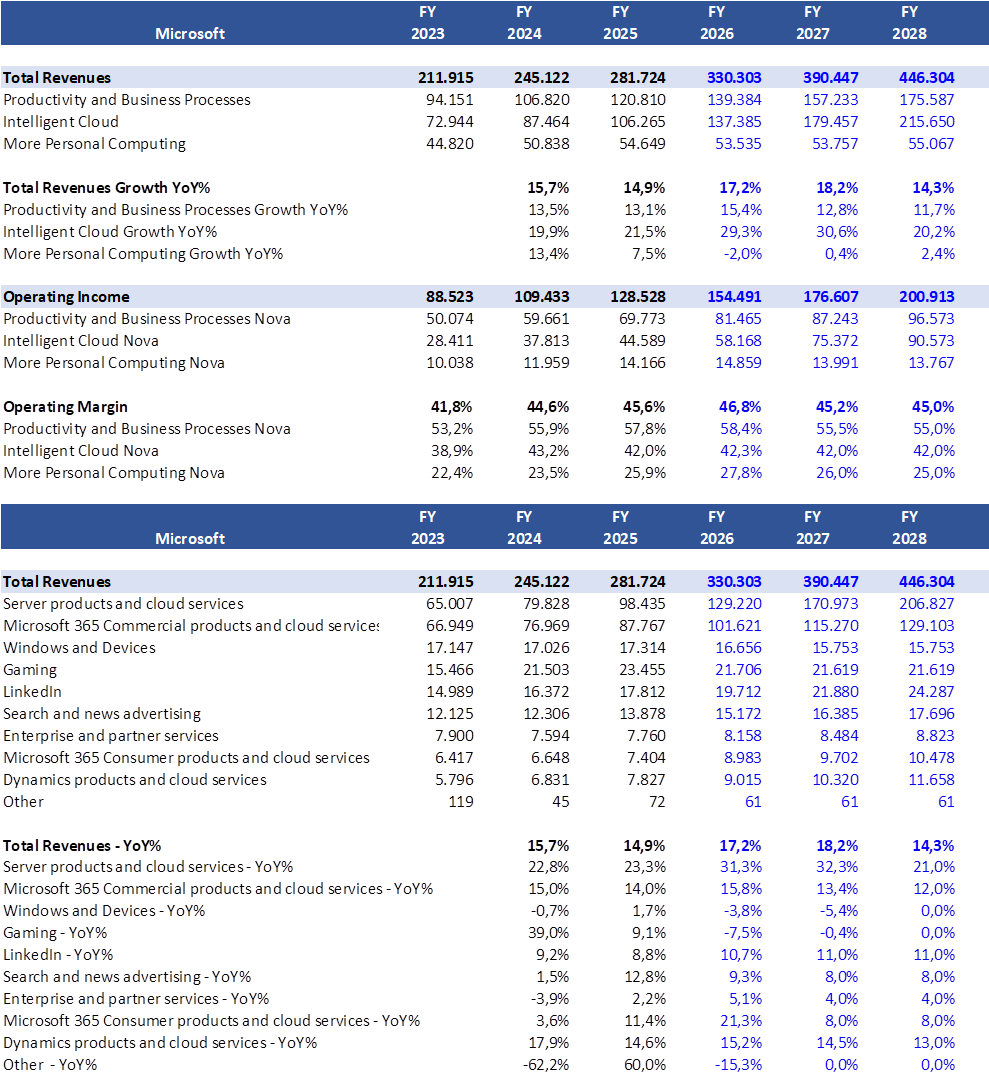Select the 44.820 More Personal Computing value
989x1076 pixels.
tap(450, 144)
